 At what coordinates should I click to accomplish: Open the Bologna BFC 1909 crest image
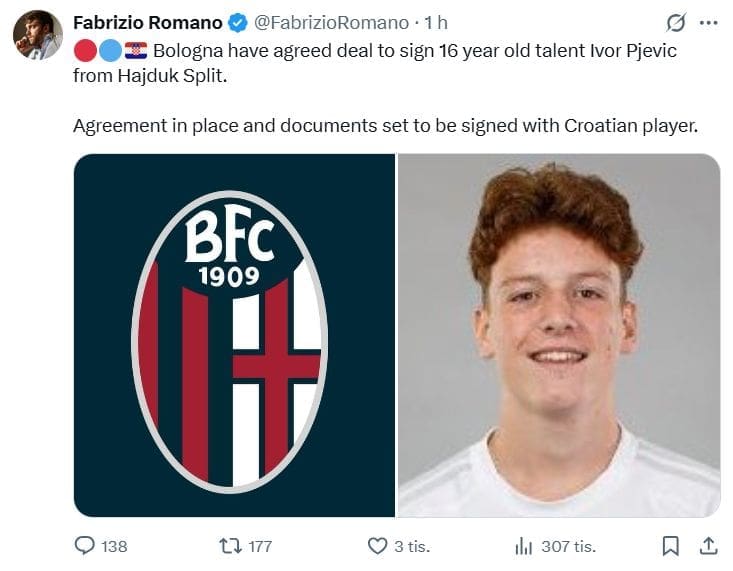pos(234,335)
